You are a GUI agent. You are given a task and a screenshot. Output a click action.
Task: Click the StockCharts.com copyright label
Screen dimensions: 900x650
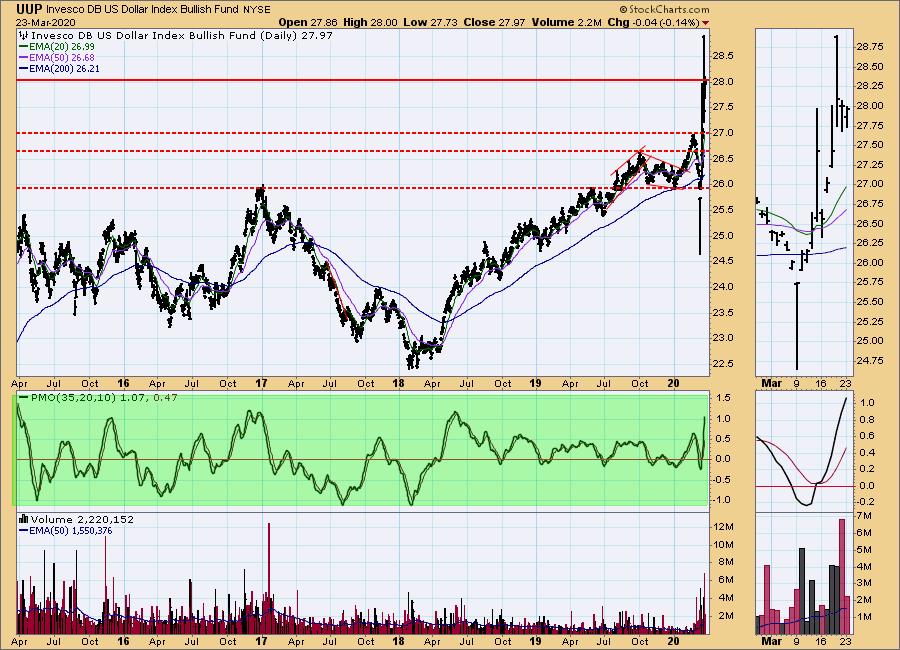[x=664, y=10]
